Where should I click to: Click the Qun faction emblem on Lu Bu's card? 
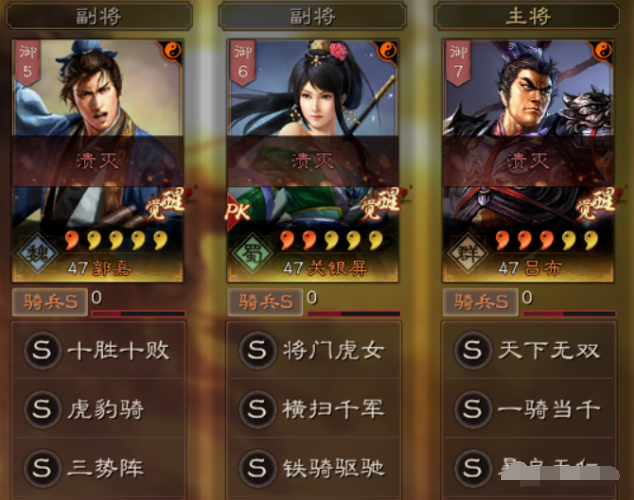(x=468, y=253)
